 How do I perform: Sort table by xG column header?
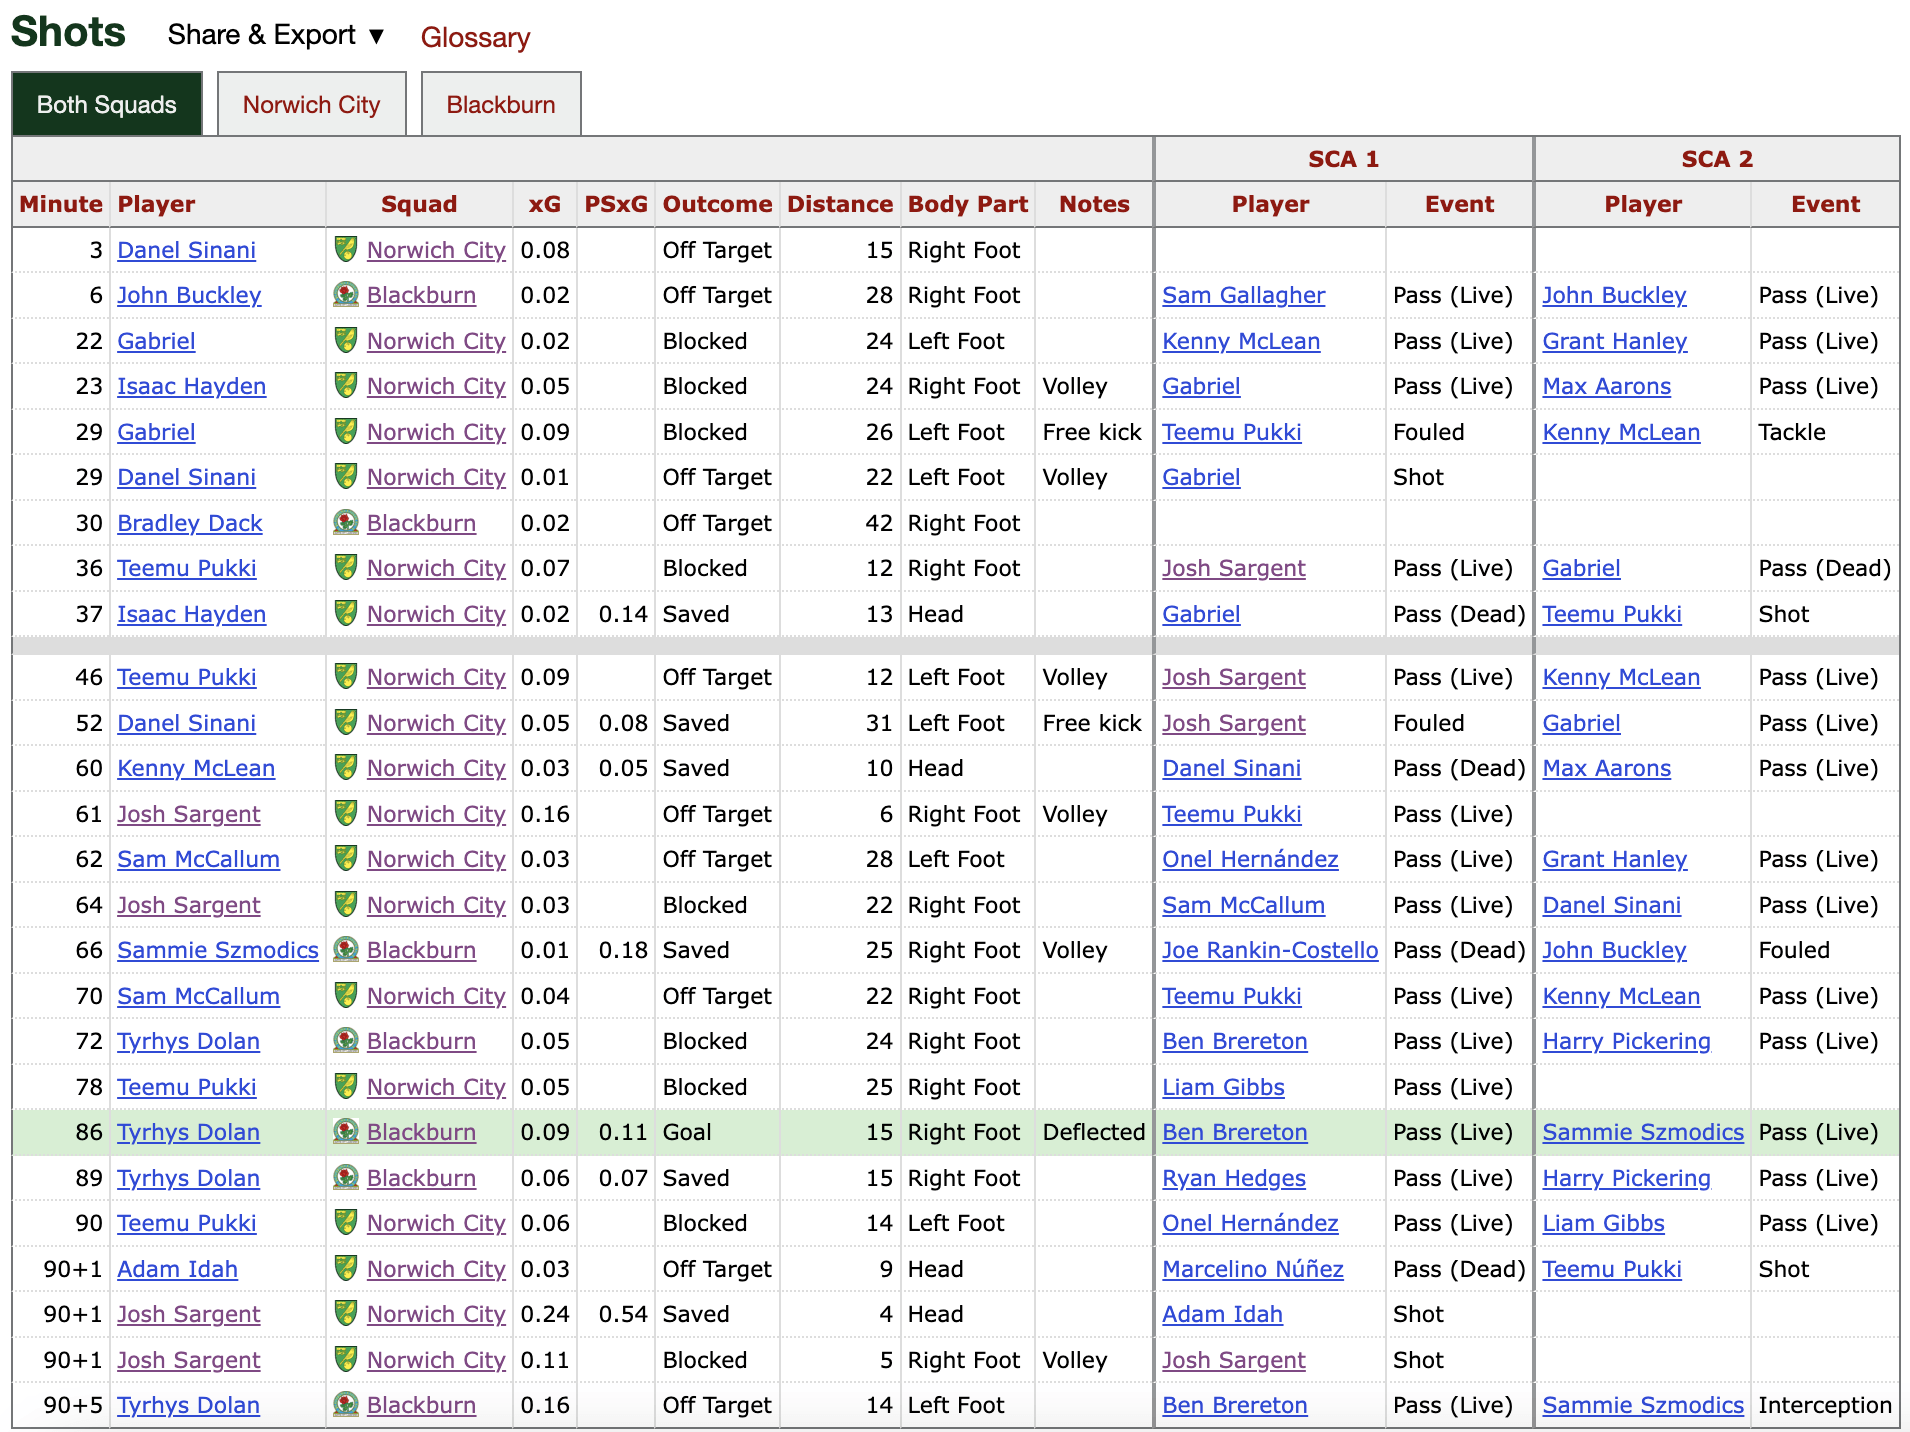click(544, 204)
